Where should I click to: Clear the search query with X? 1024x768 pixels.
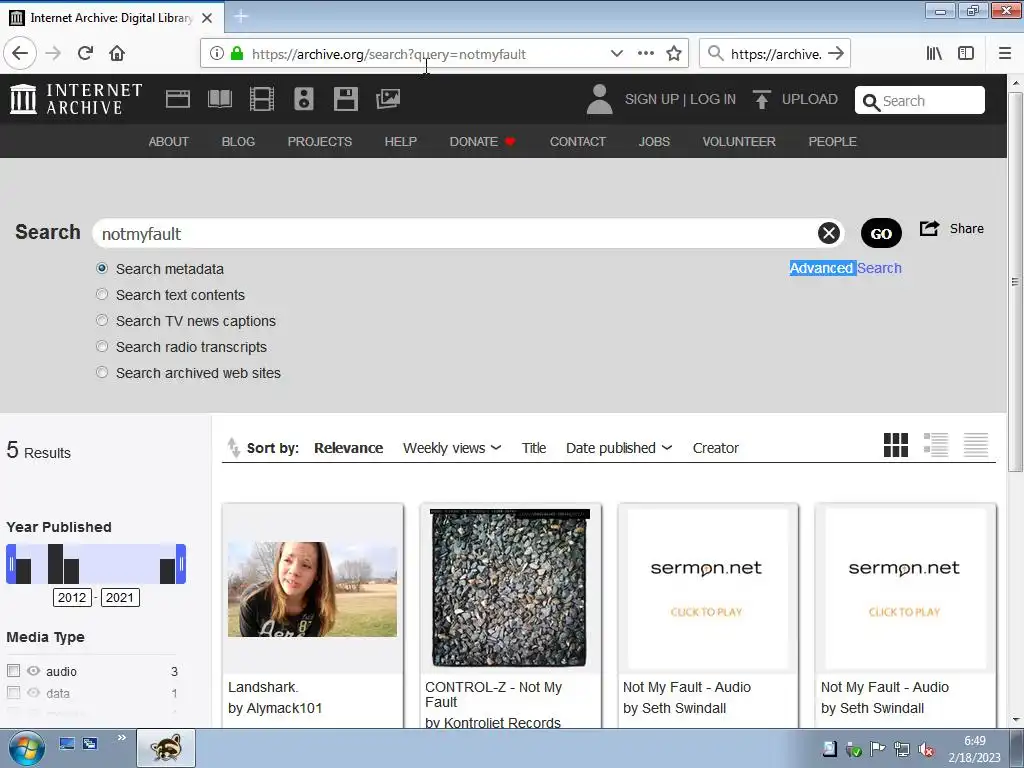click(x=829, y=233)
